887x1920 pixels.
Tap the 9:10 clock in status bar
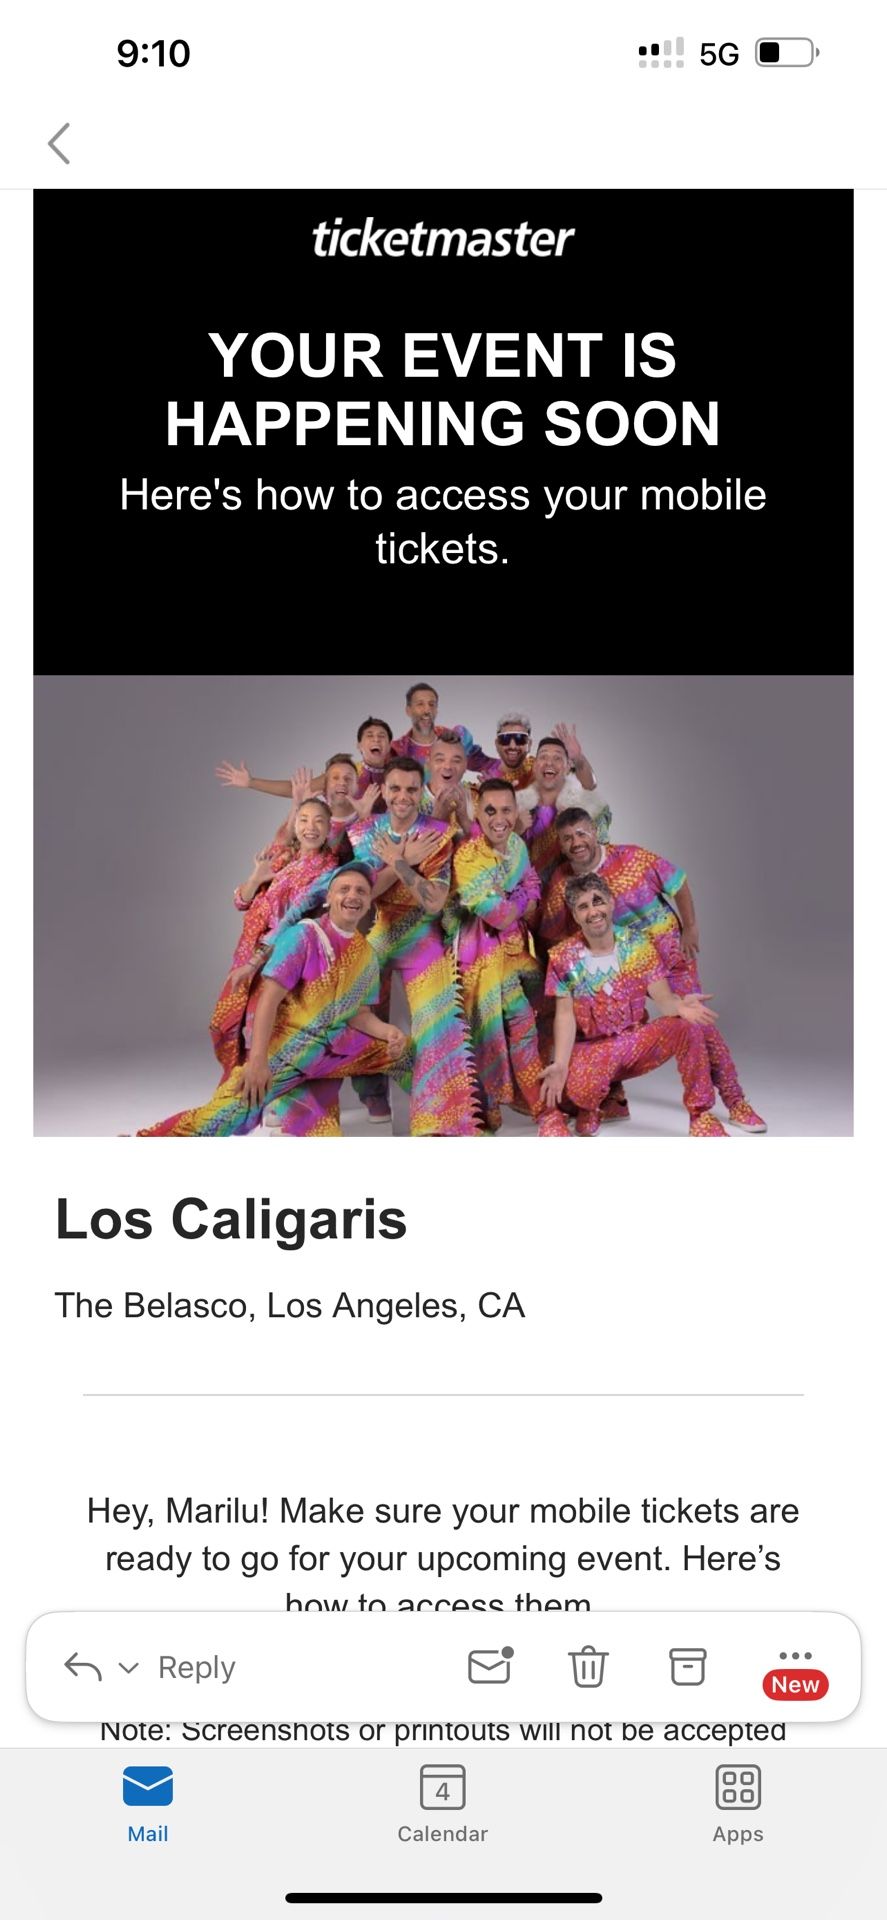click(153, 53)
